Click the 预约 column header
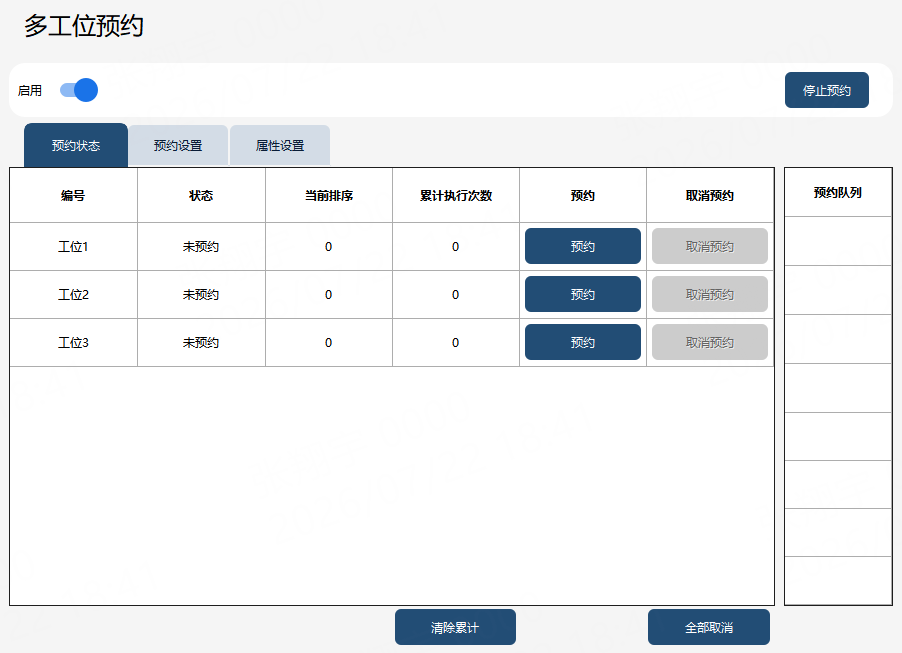 point(583,196)
